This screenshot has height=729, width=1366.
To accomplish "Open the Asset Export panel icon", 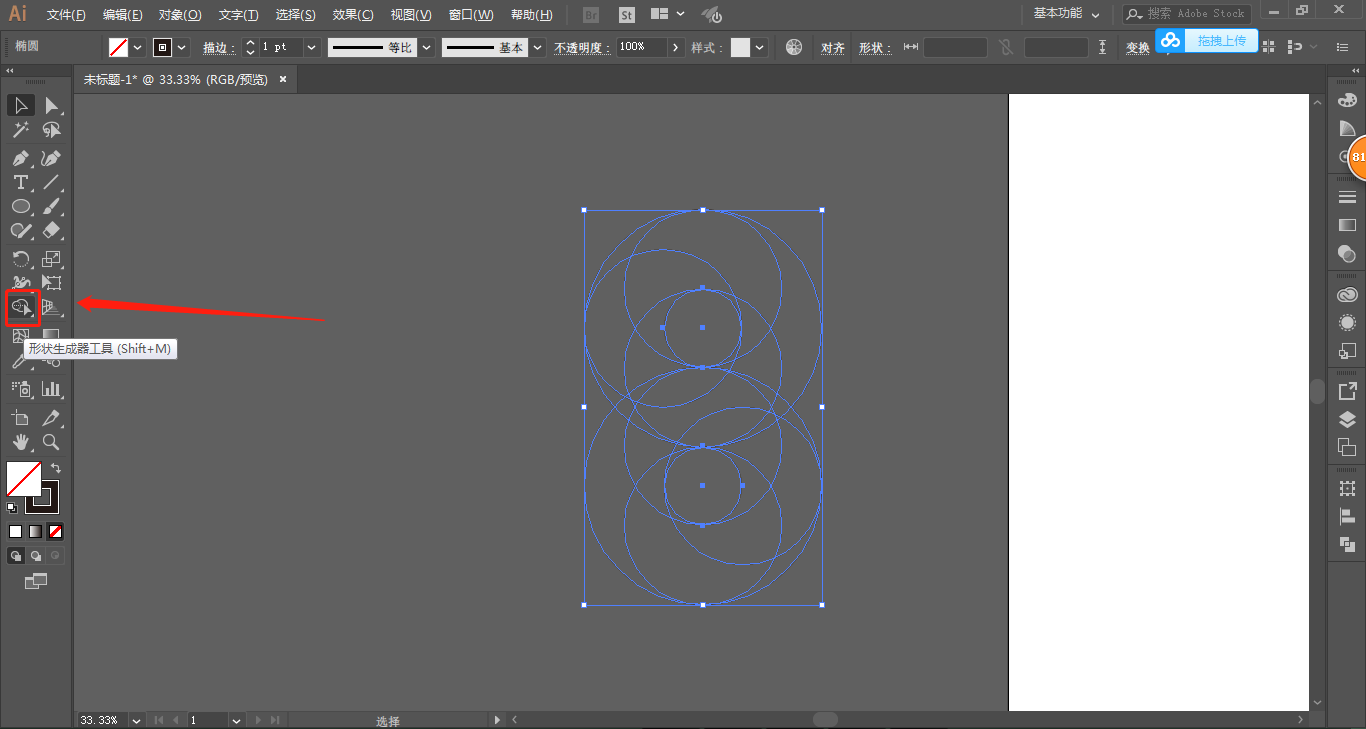I will point(1347,390).
